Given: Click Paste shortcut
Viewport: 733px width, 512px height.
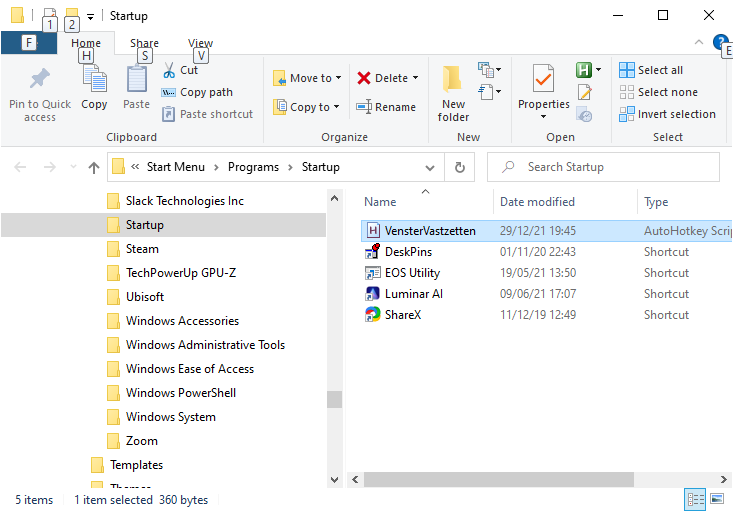Looking at the screenshot, I should pos(208,114).
